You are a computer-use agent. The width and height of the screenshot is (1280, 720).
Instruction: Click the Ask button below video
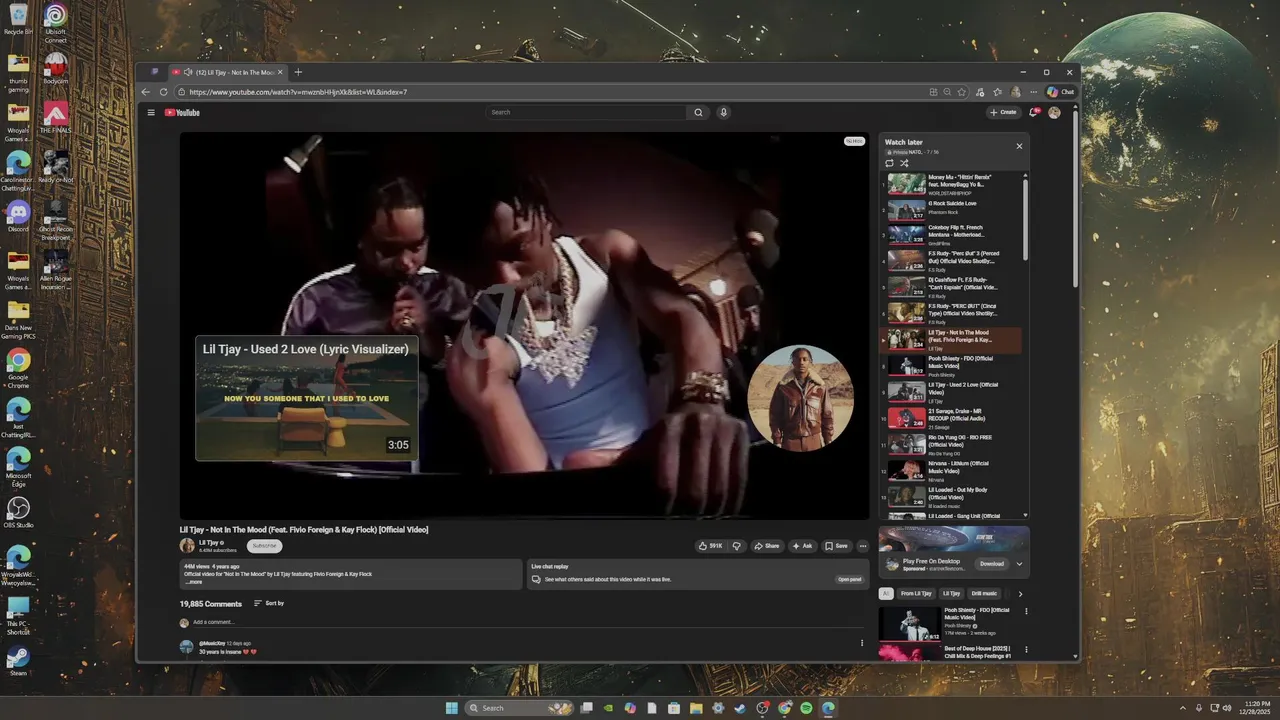[x=803, y=546]
